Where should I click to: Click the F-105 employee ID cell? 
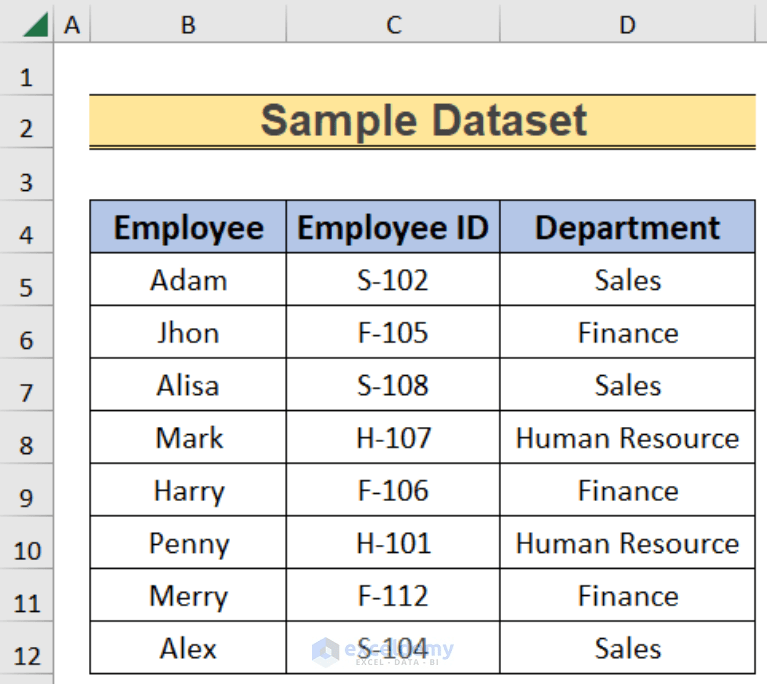point(393,332)
